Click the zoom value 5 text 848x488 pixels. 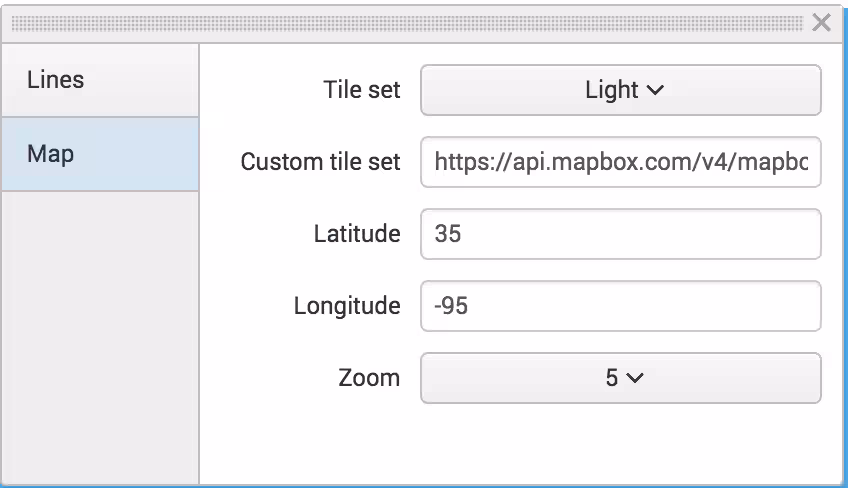(612, 378)
